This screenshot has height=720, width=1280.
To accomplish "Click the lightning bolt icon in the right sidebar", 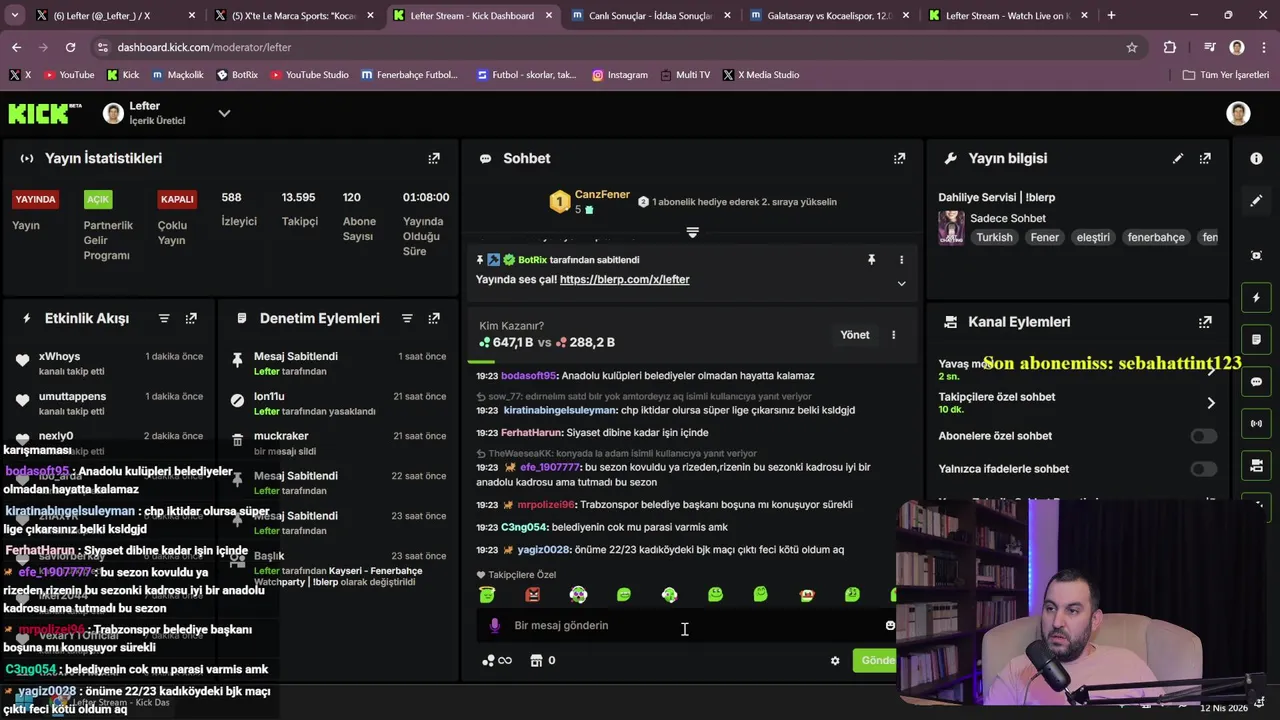I will tap(1256, 298).
